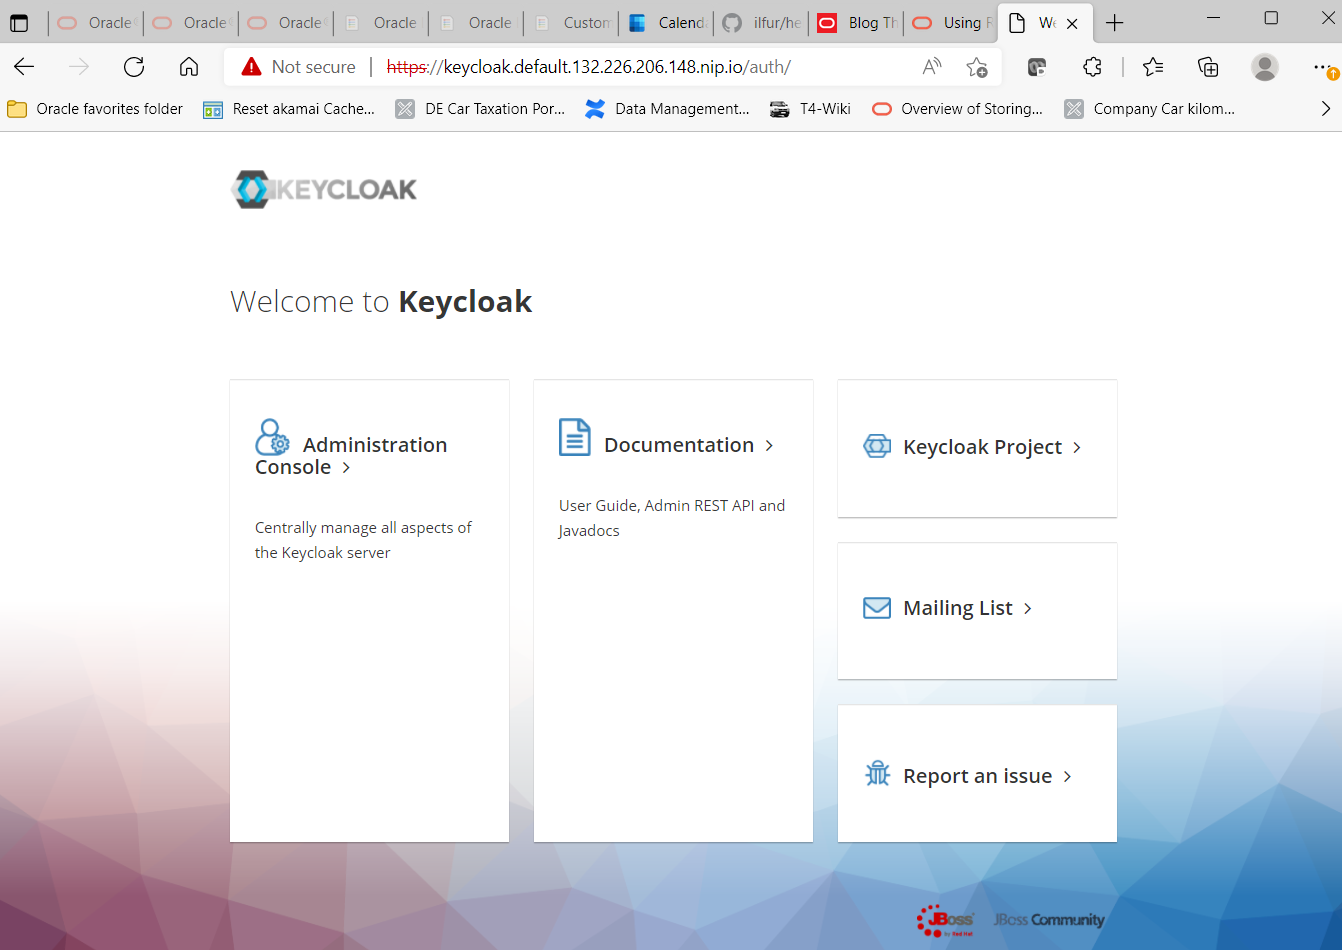The image size is (1342, 950).
Task: Go to the browser home page
Action: [189, 67]
